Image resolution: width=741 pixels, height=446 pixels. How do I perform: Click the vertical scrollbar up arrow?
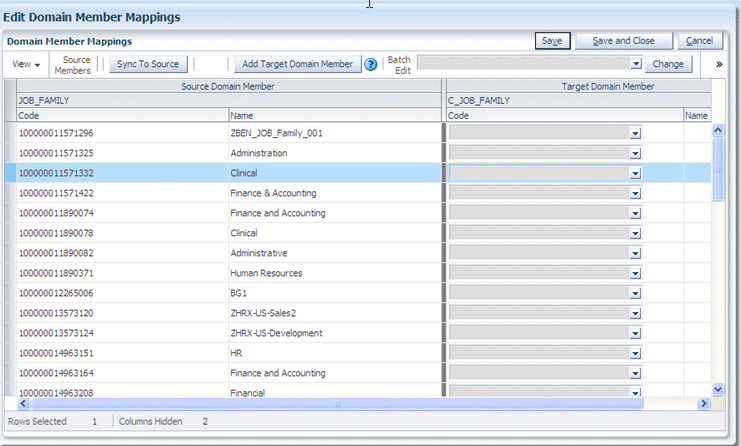(x=718, y=129)
